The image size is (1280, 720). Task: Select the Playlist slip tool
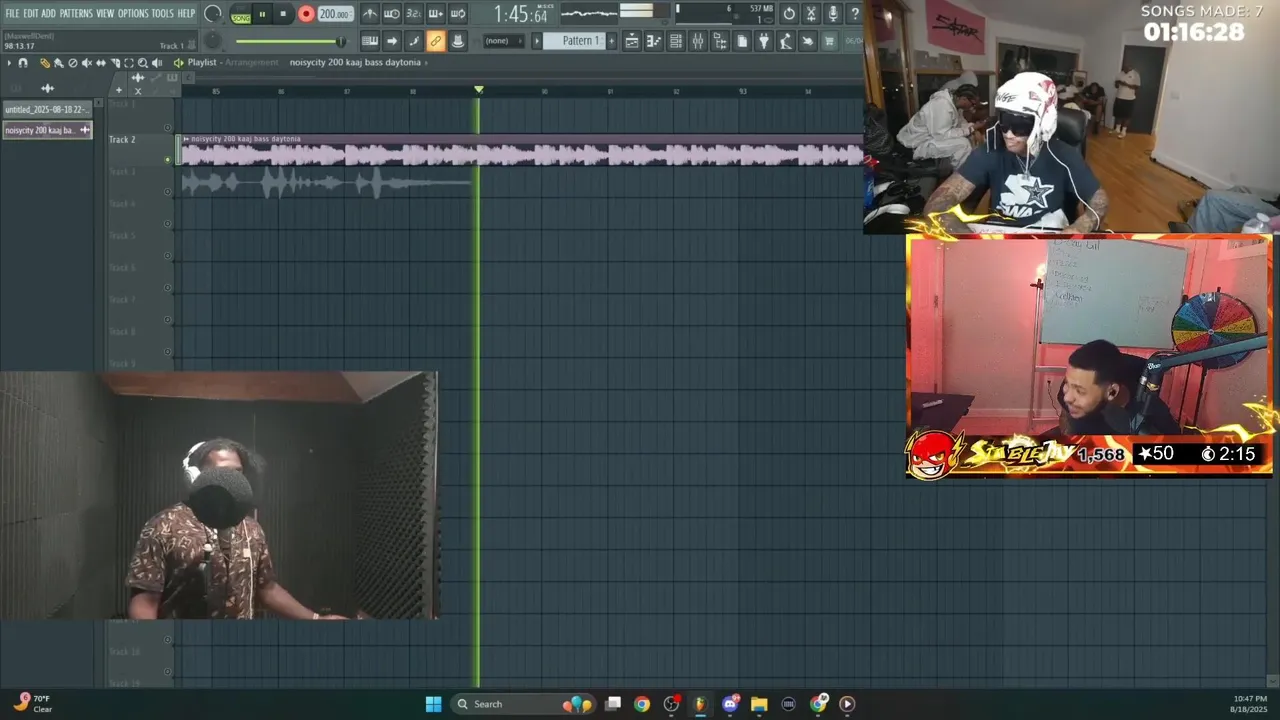coord(101,63)
